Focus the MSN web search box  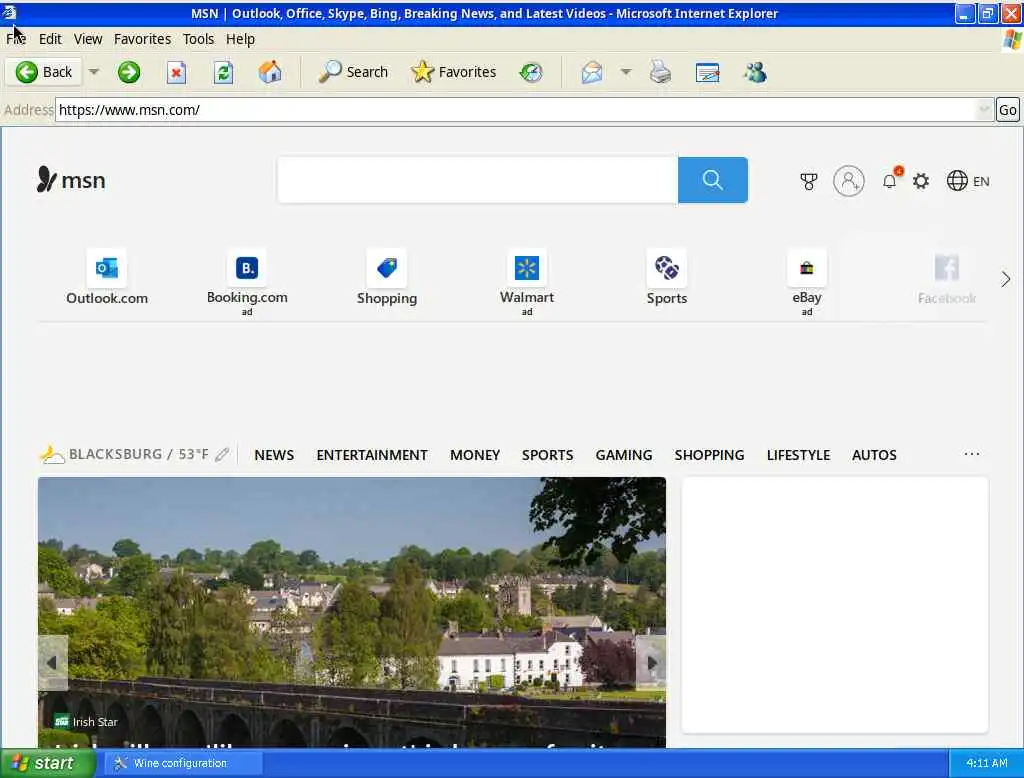[478, 180]
